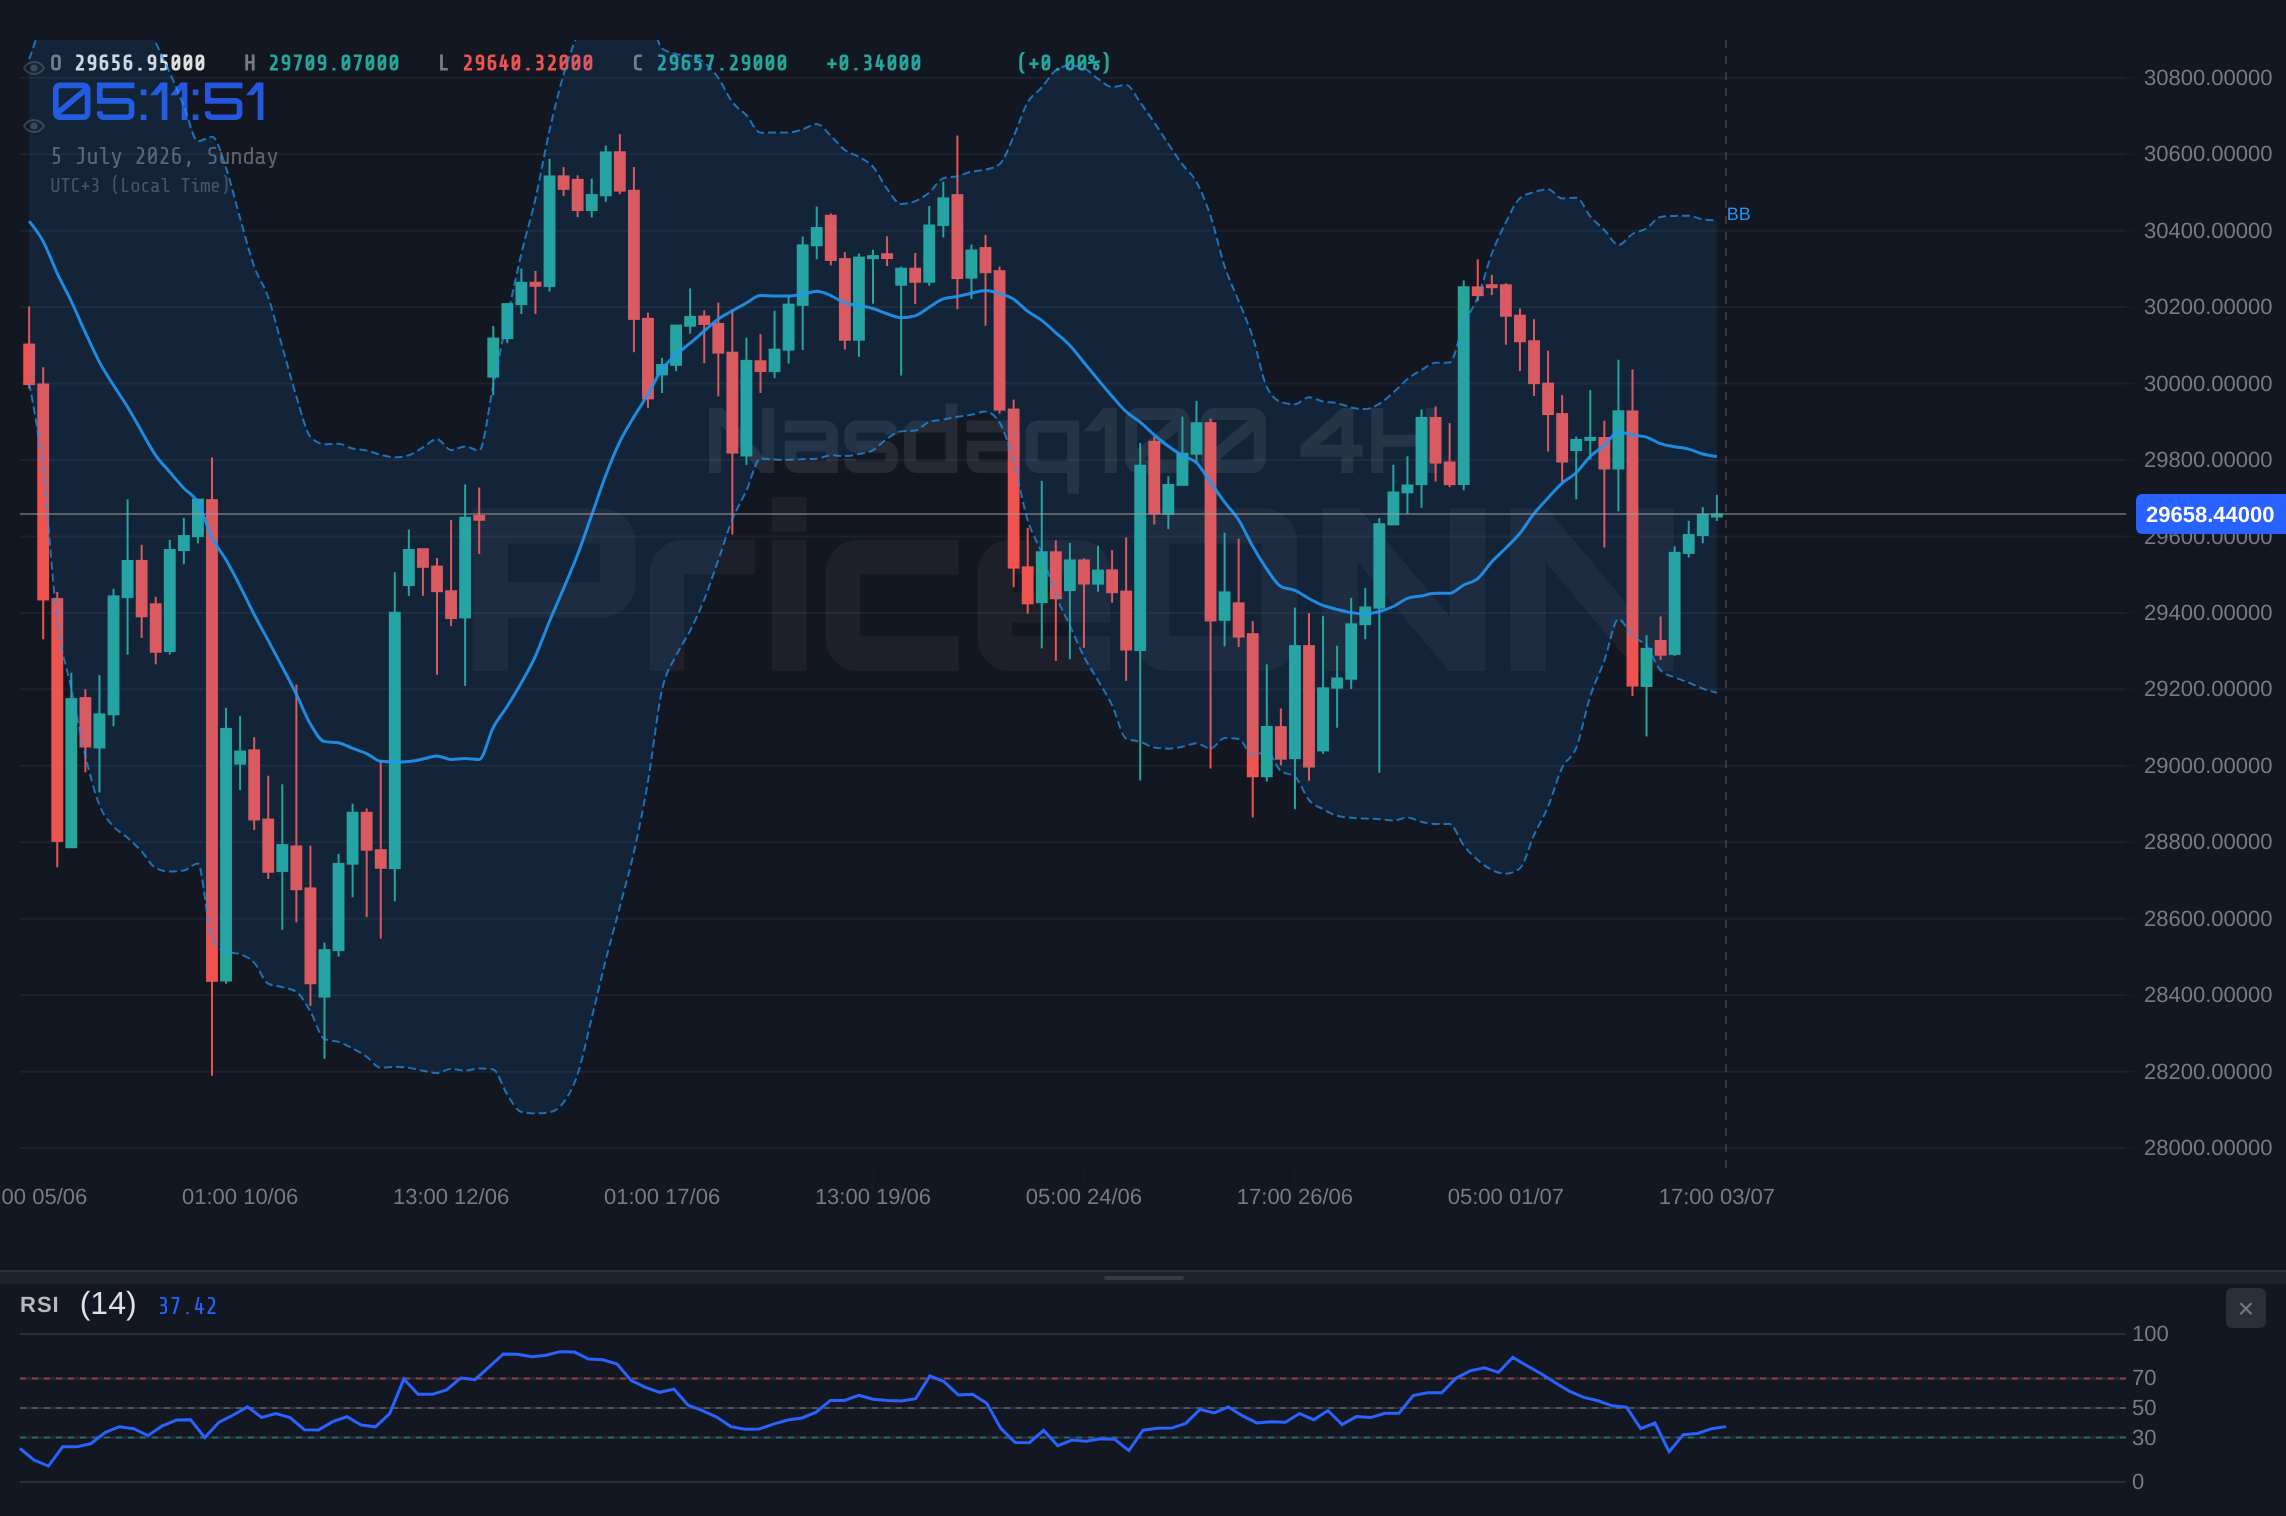Click the 17:00 26/06 time axis label

(x=1295, y=1196)
